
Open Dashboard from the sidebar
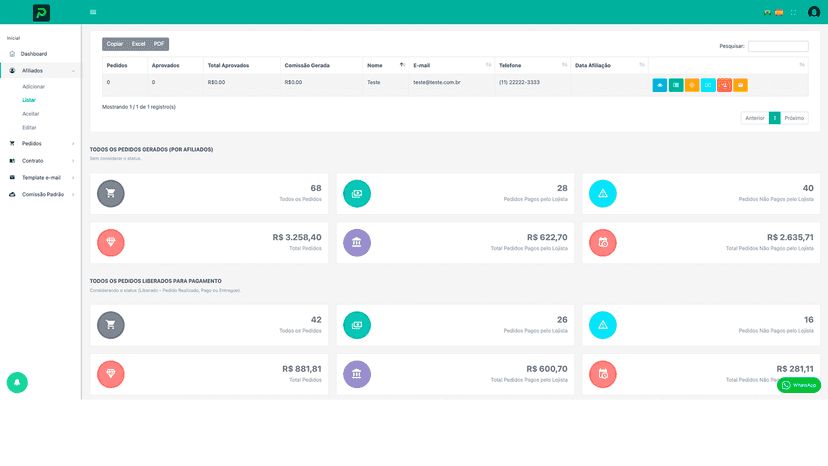[34, 54]
